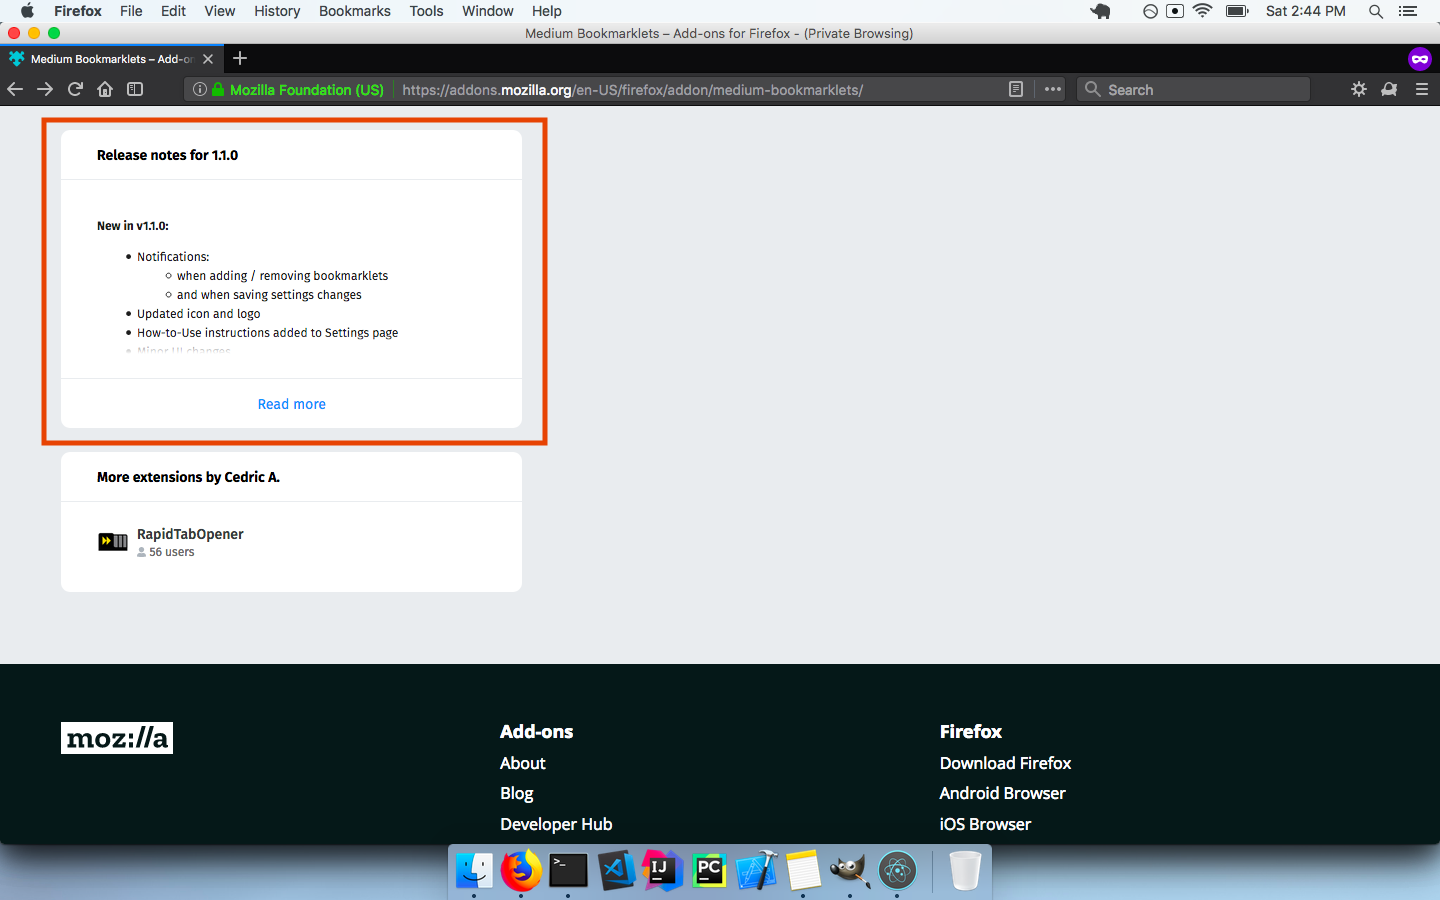
Task: Go forward with the forward arrow
Action: pyautogui.click(x=45, y=89)
